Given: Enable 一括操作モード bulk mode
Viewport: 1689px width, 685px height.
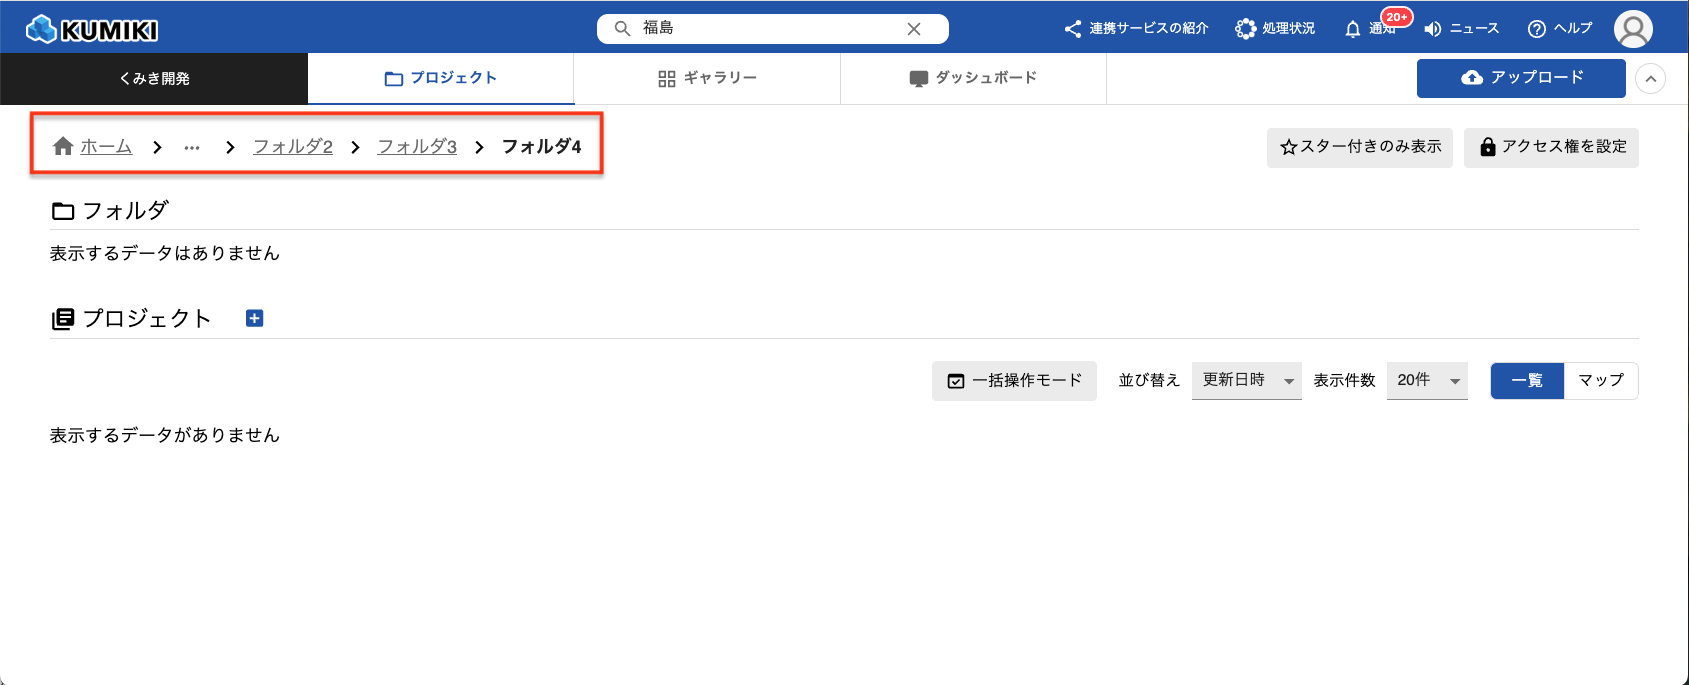Looking at the screenshot, I should coord(1014,381).
